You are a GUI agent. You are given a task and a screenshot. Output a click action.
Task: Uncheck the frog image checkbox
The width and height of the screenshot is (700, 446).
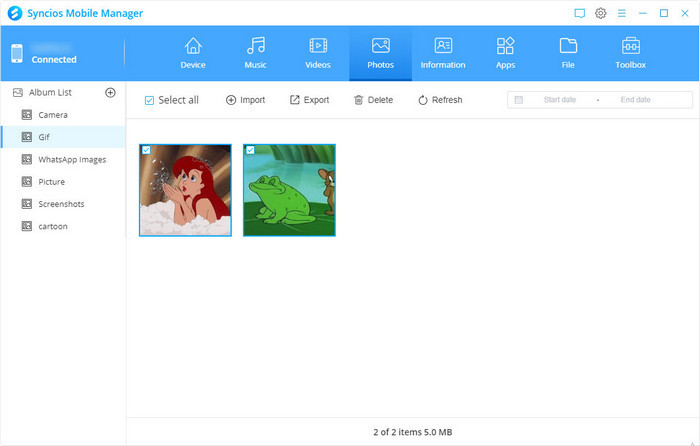250,150
